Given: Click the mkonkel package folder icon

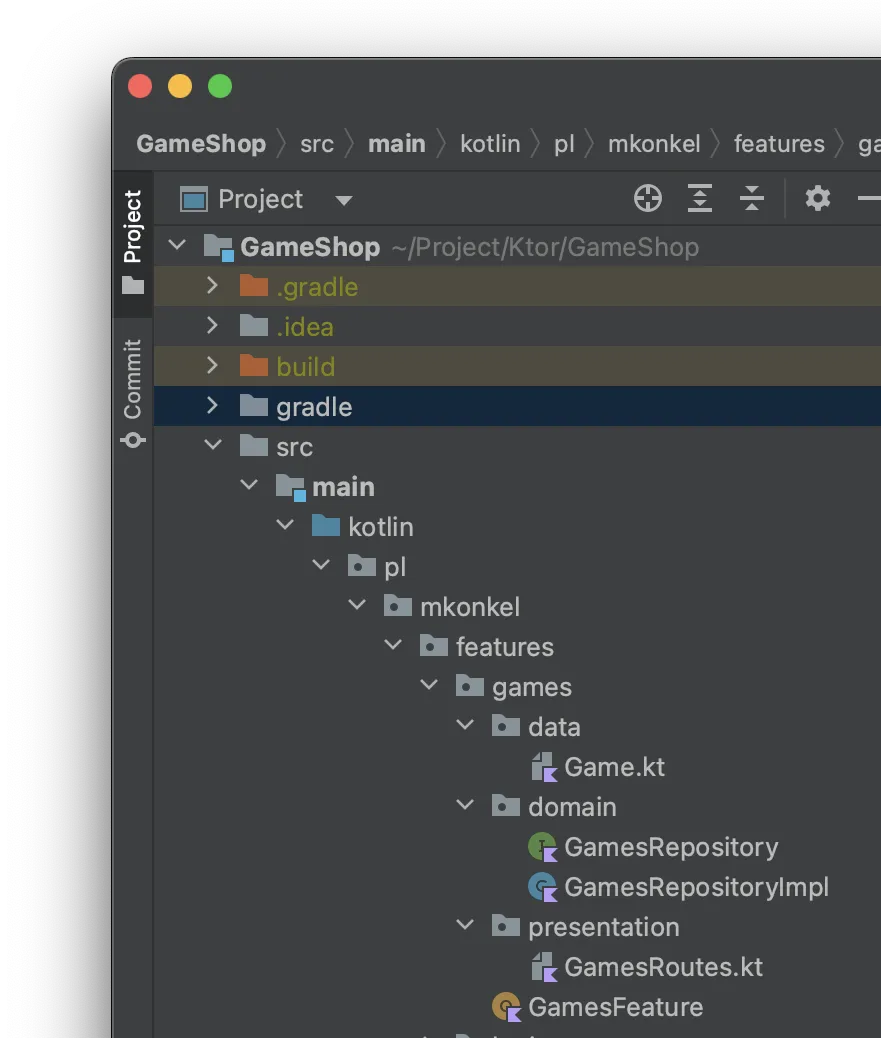Looking at the screenshot, I should (x=398, y=606).
